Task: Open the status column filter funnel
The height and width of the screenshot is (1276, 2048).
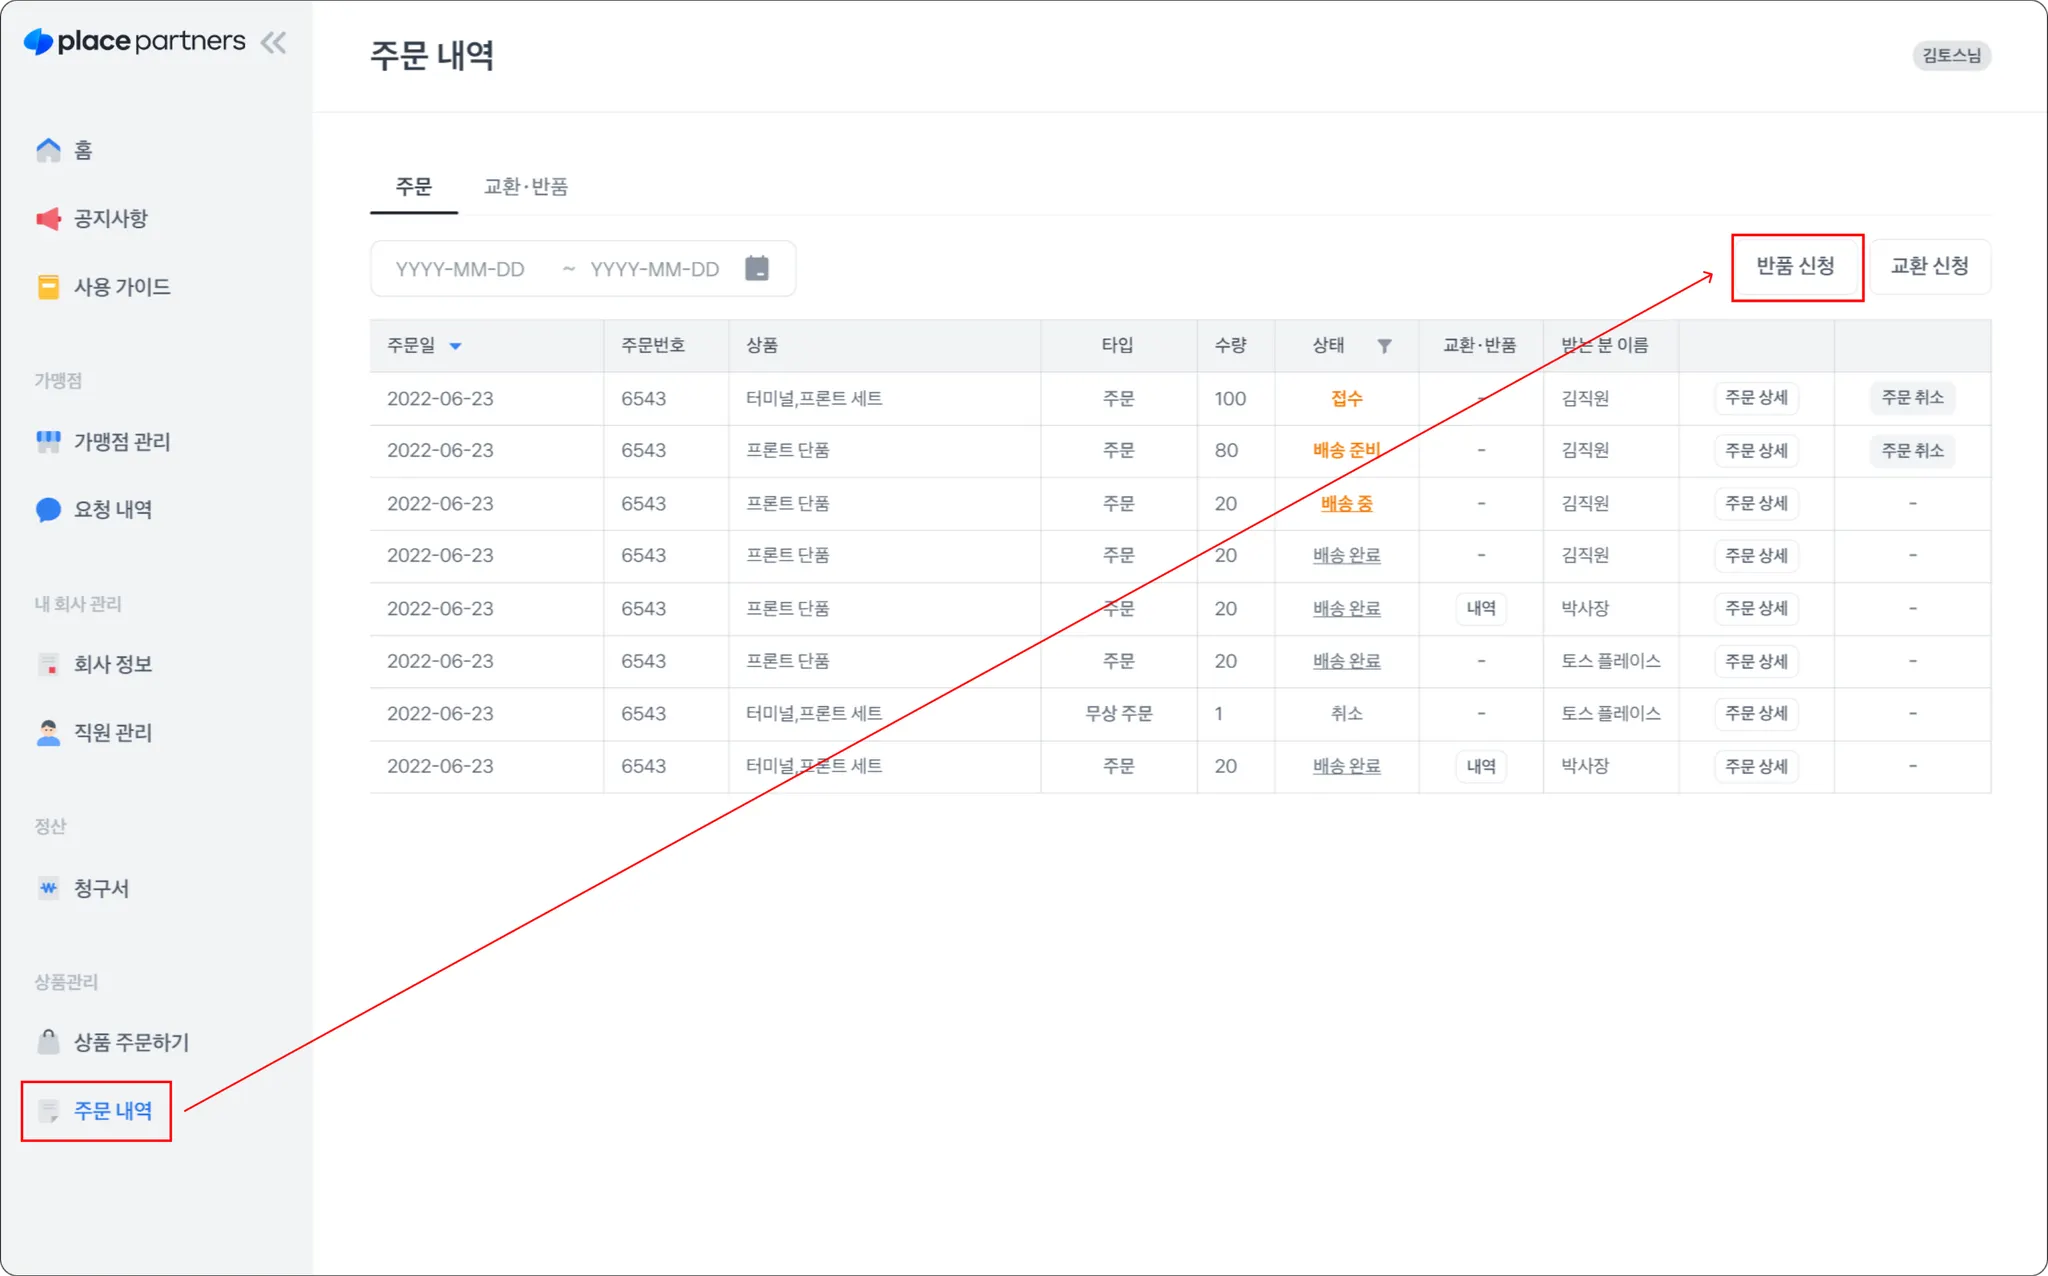Action: click(1384, 346)
